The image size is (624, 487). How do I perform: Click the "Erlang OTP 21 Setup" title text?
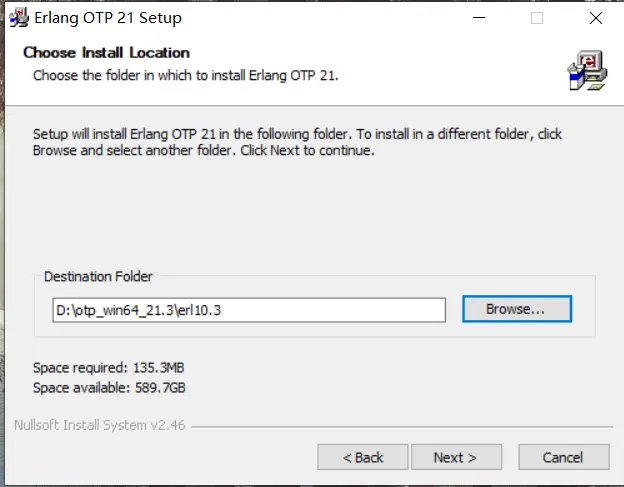point(108,18)
